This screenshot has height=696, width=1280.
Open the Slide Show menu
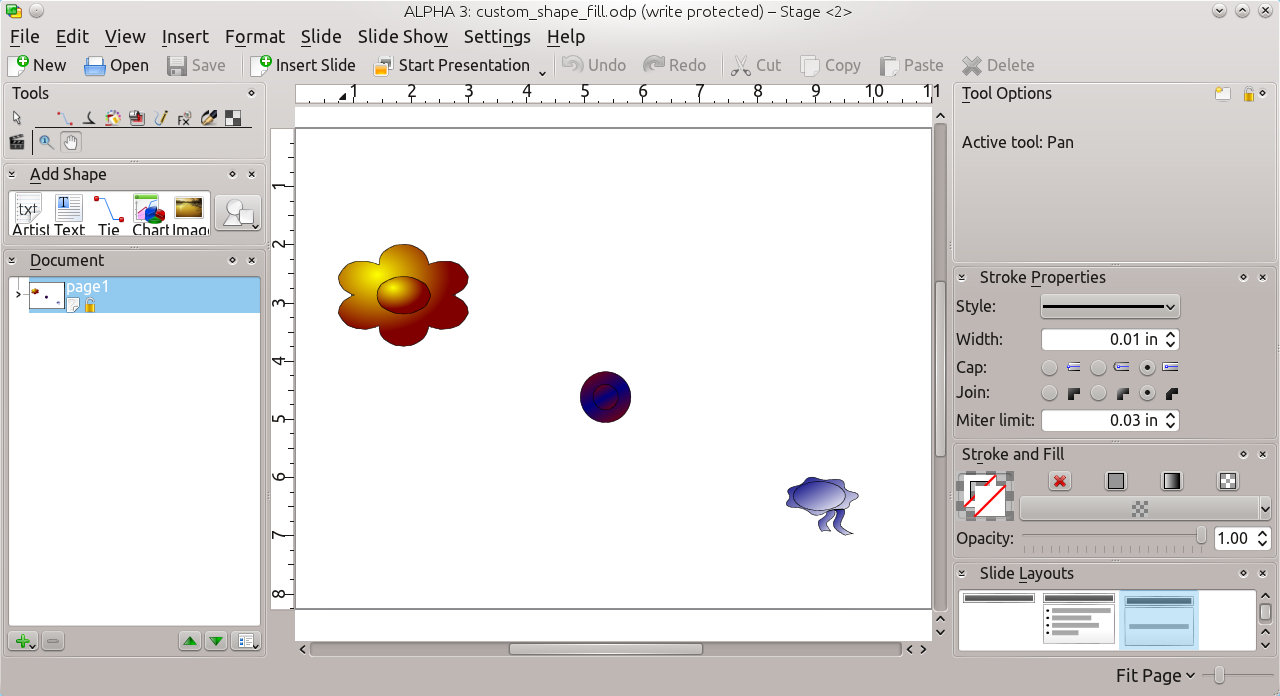(x=402, y=37)
